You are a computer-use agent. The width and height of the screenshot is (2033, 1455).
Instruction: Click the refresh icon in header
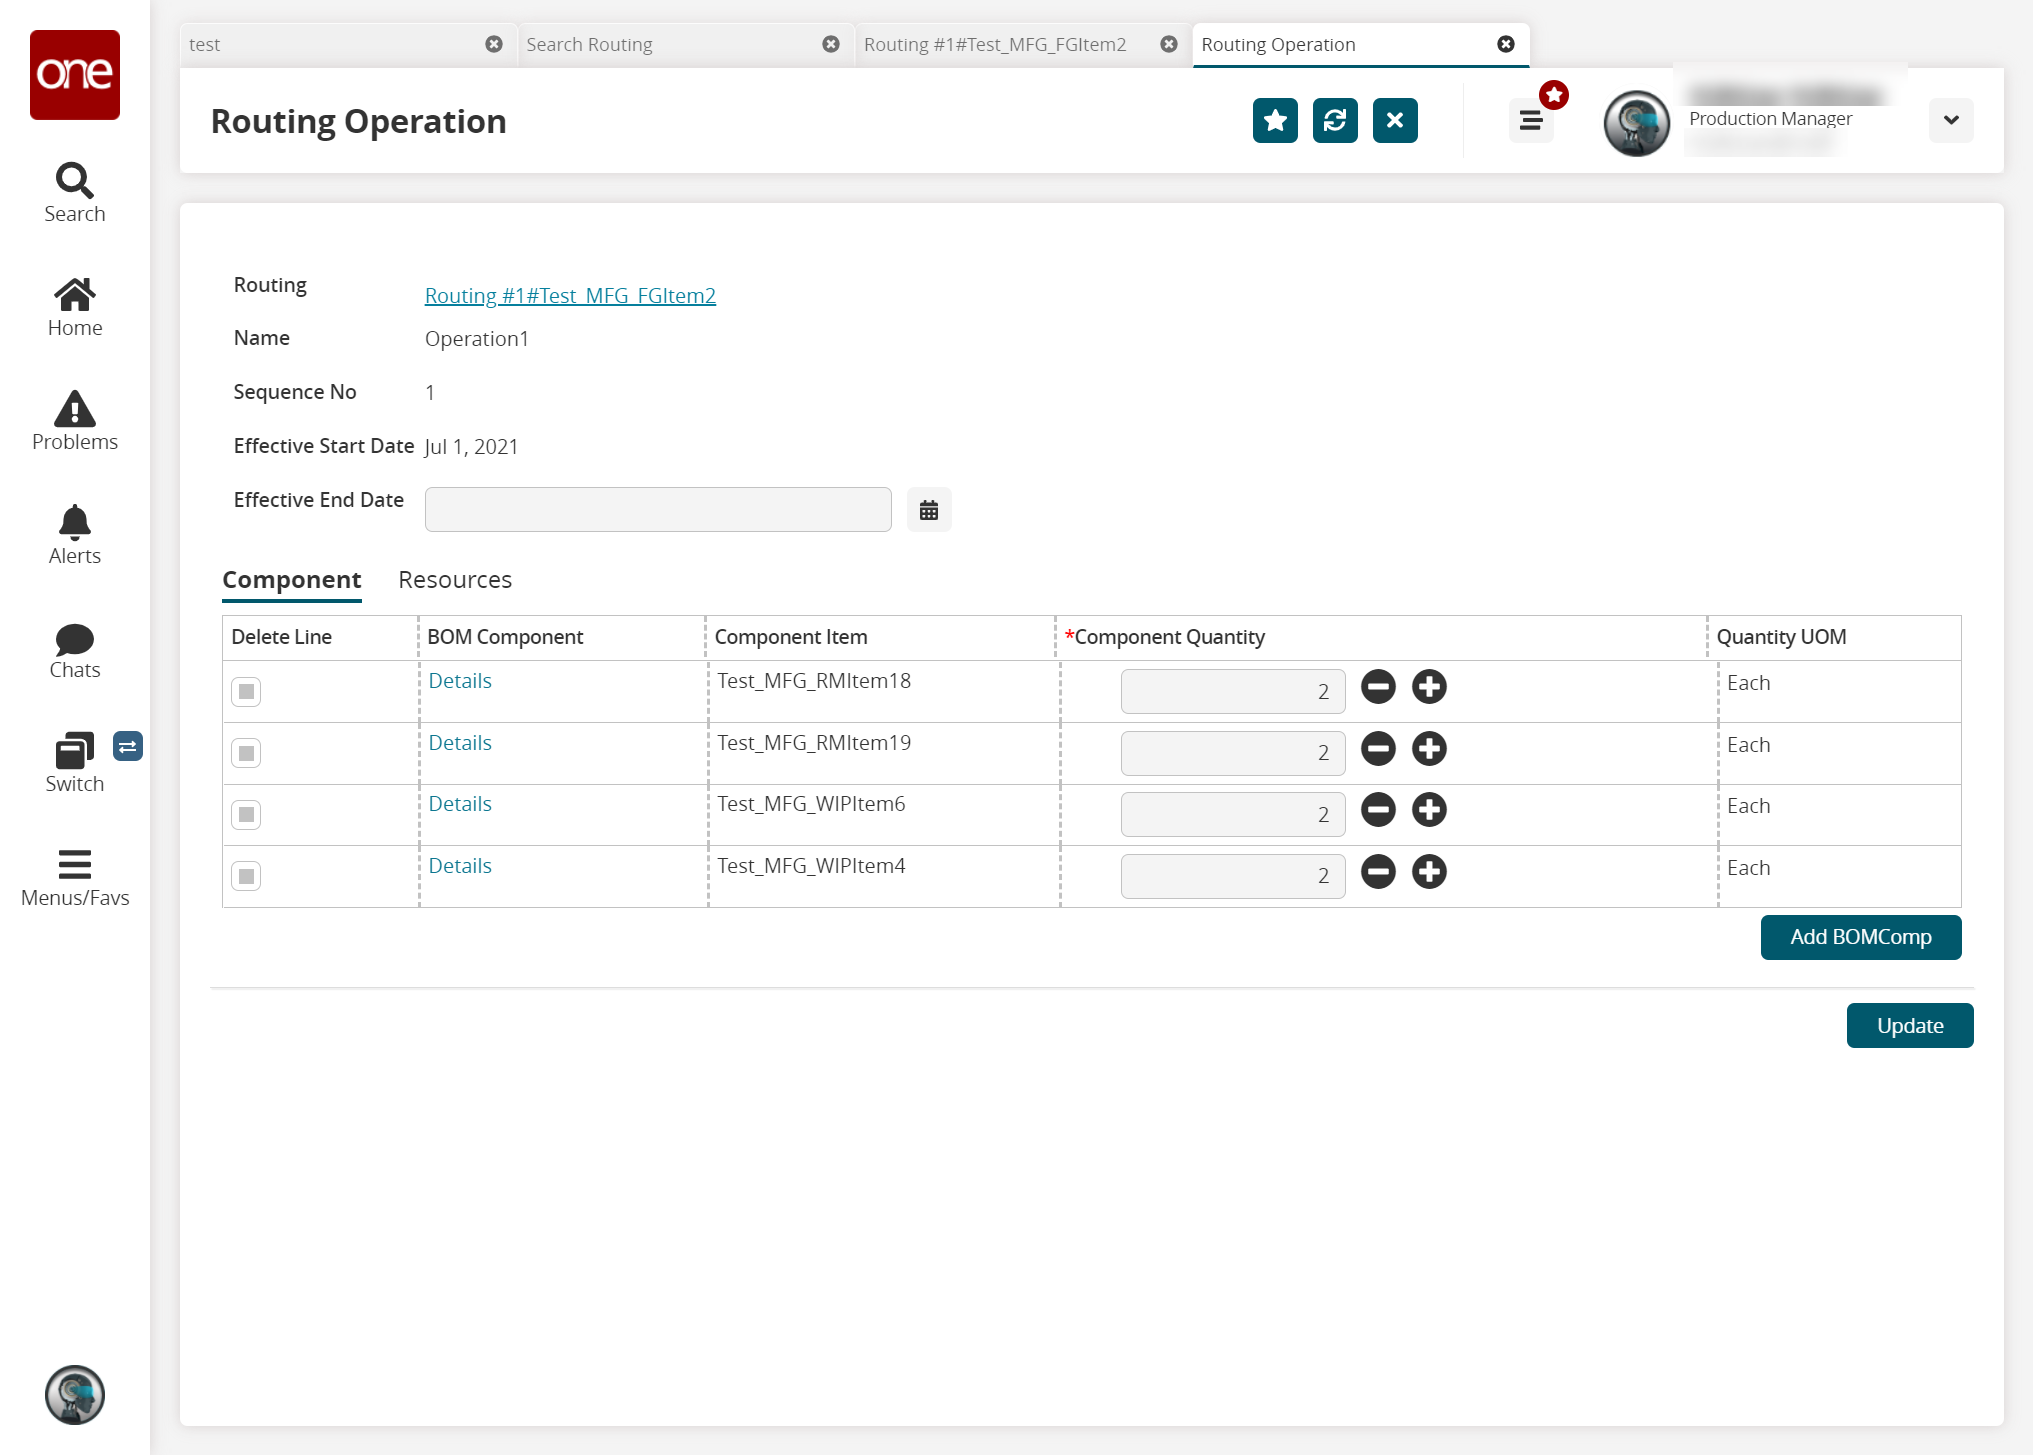tap(1335, 121)
